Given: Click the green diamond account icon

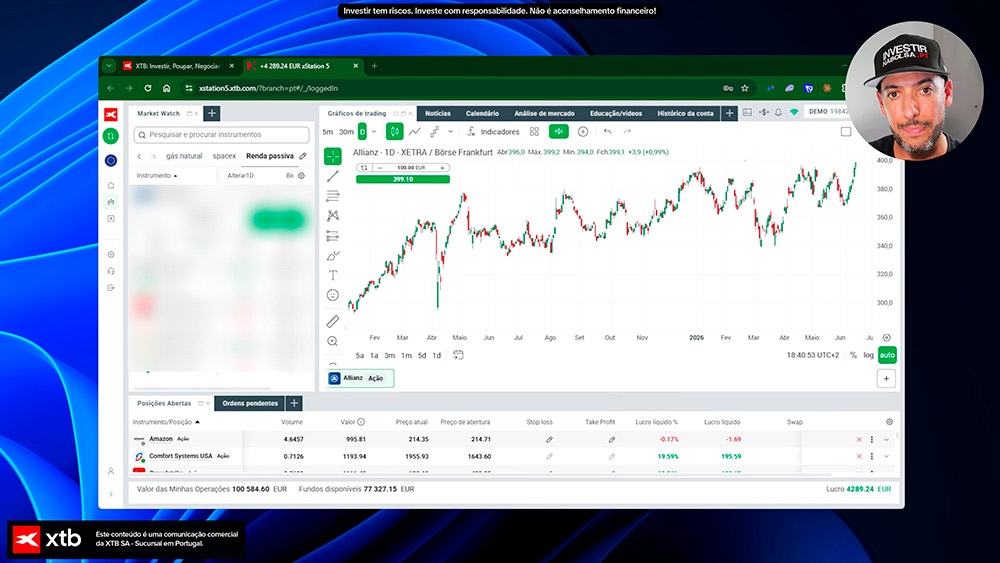Looking at the screenshot, I should 795,112.
